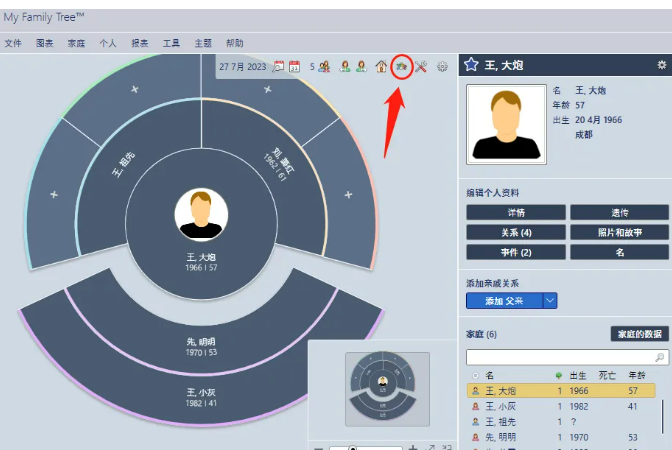Click the star icon beside 王, 大炮

472,66
